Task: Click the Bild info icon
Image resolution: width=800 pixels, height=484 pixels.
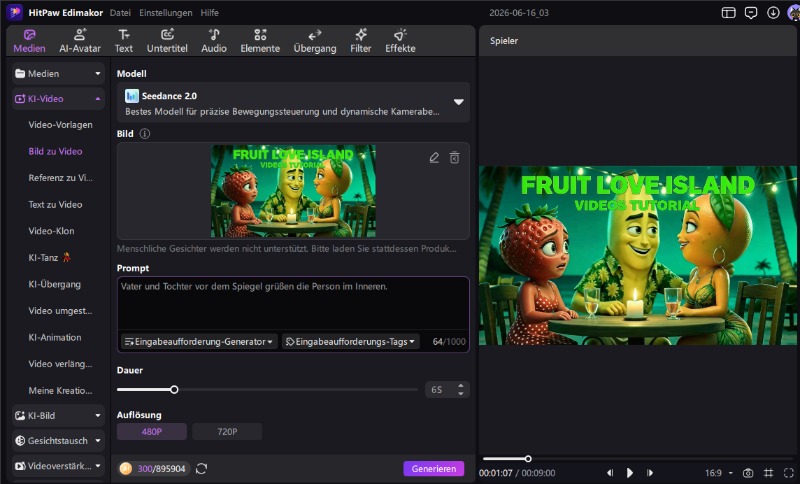Action: click(x=145, y=134)
